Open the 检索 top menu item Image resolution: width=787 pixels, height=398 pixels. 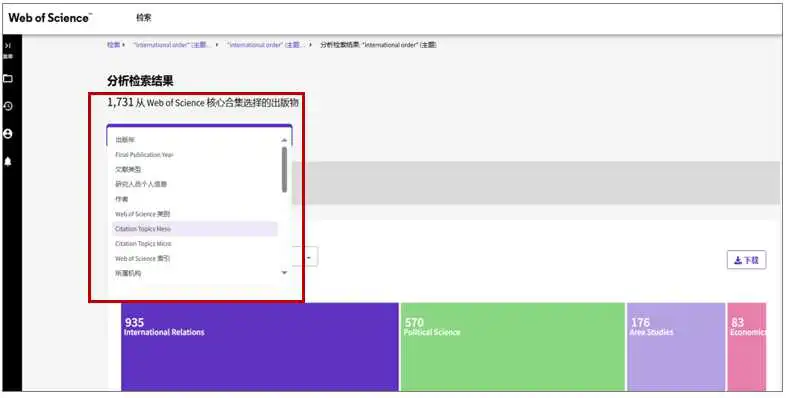pyautogui.click(x=144, y=18)
